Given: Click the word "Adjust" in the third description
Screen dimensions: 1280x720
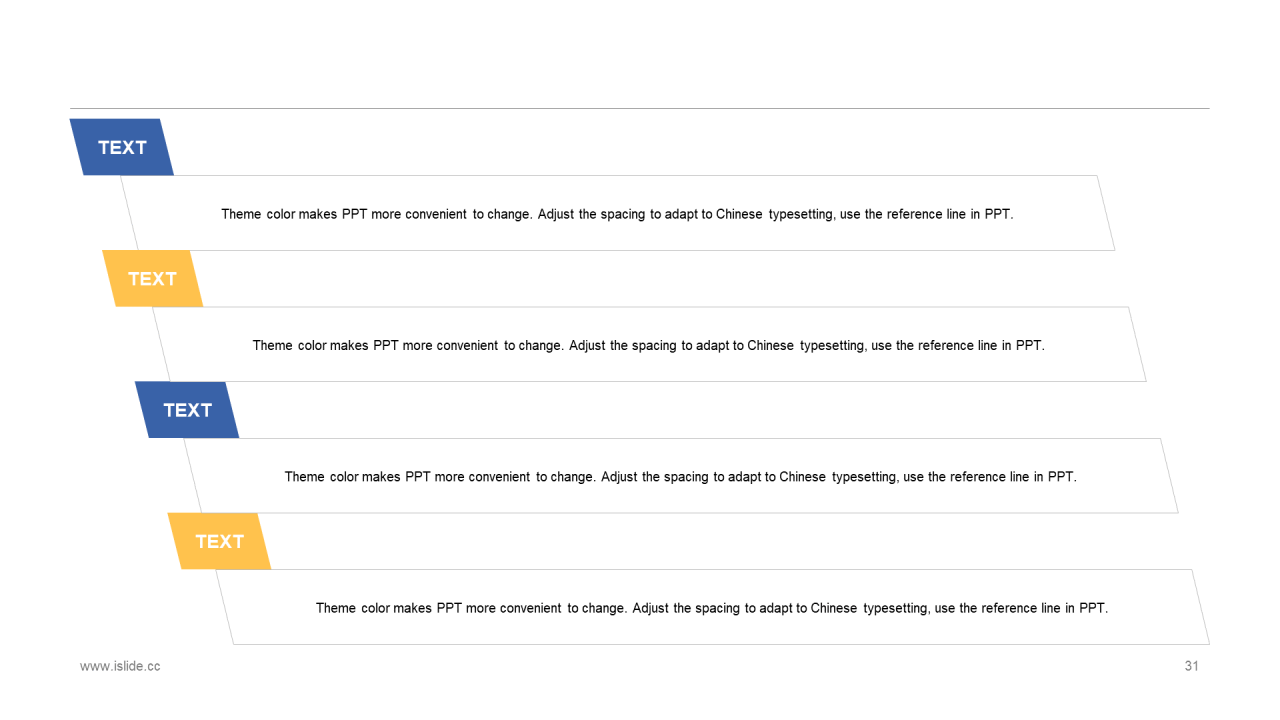Looking at the screenshot, I should click(x=620, y=477).
